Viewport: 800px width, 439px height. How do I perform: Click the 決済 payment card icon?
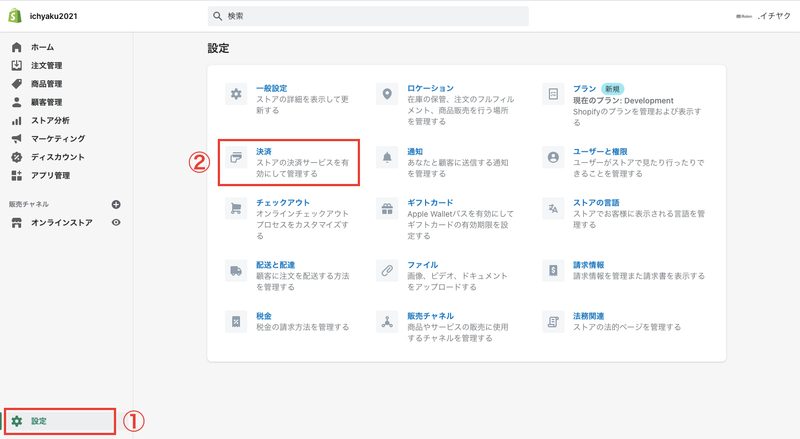click(236, 157)
